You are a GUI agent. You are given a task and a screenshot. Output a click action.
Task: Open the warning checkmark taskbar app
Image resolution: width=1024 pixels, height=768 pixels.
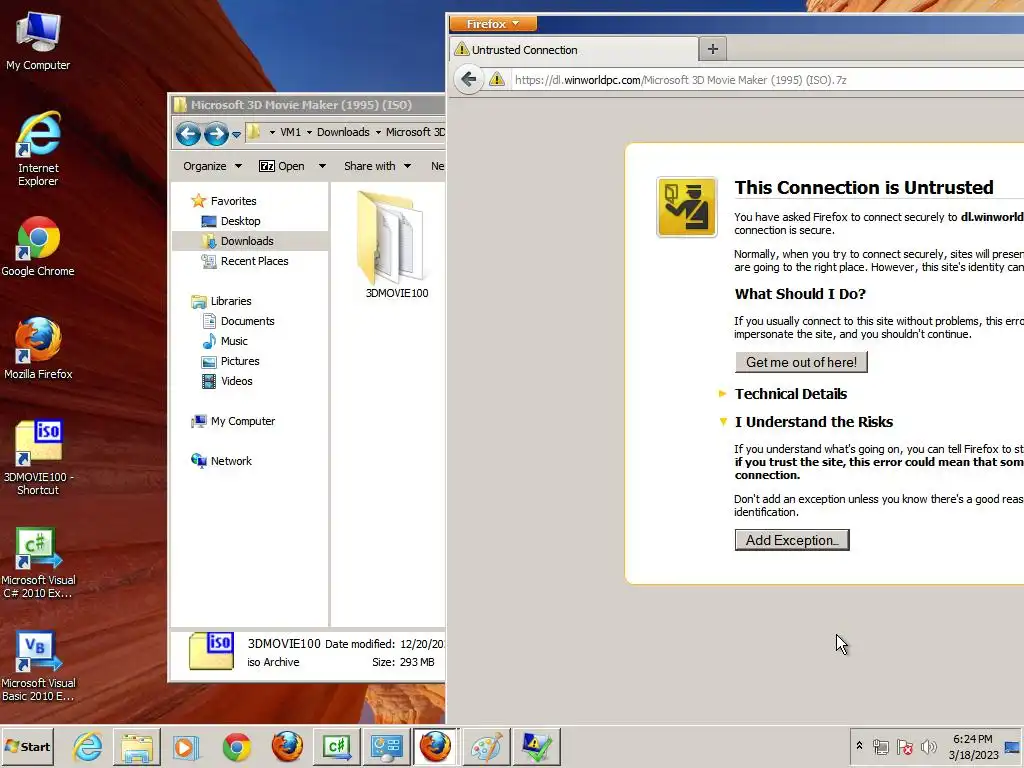tap(537, 746)
